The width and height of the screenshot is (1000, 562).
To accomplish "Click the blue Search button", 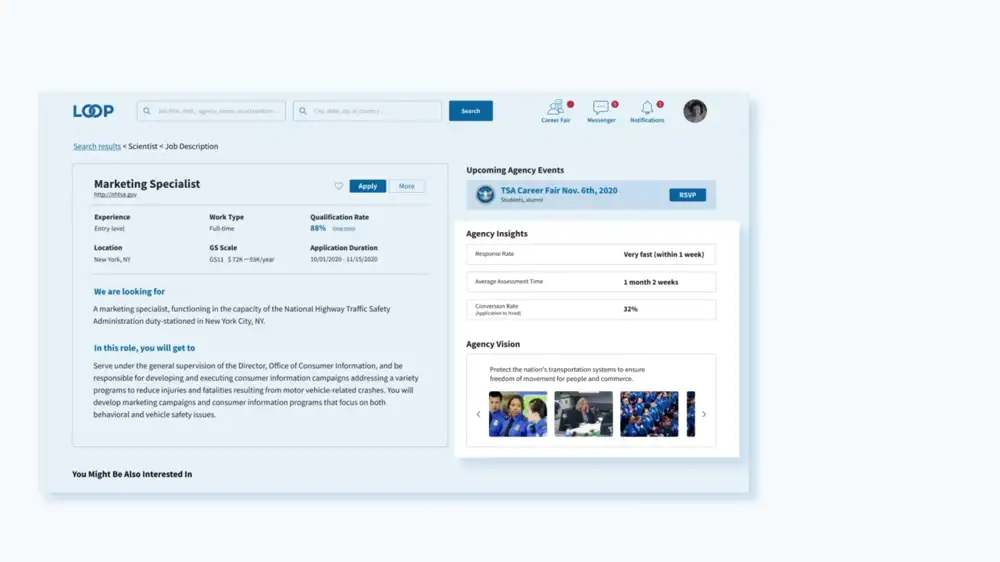I will tap(471, 111).
